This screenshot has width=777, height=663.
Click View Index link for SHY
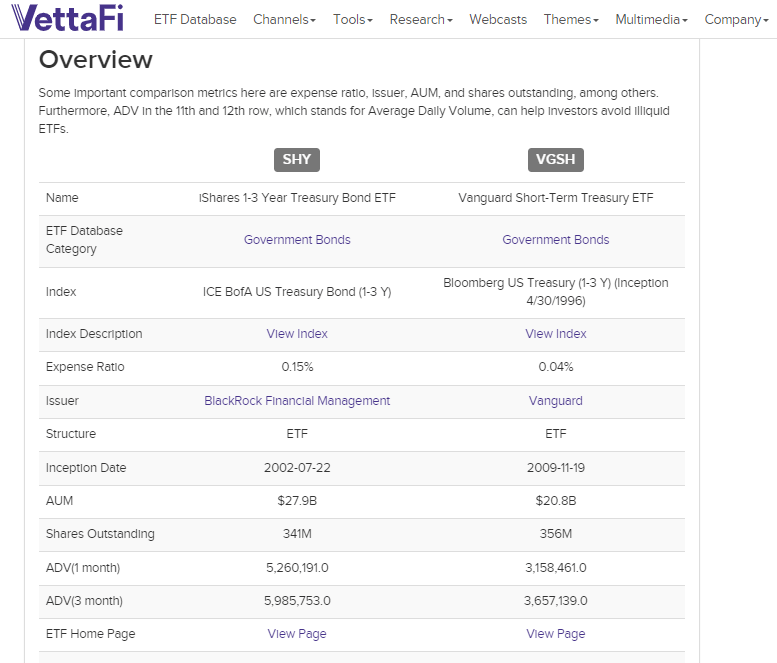pyautogui.click(x=297, y=334)
